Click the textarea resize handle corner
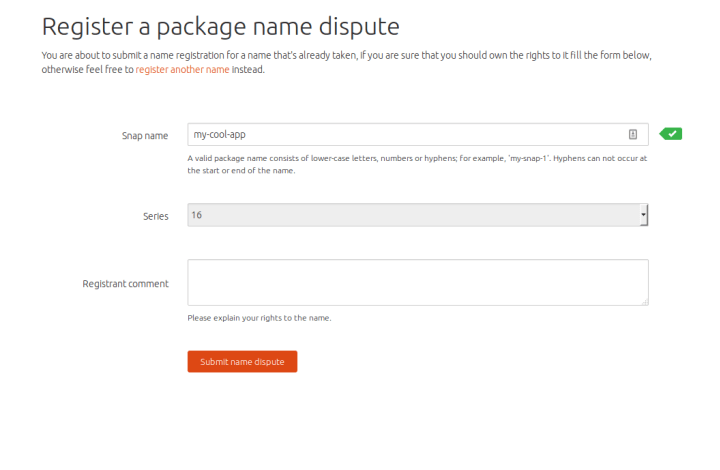 click(x=645, y=302)
